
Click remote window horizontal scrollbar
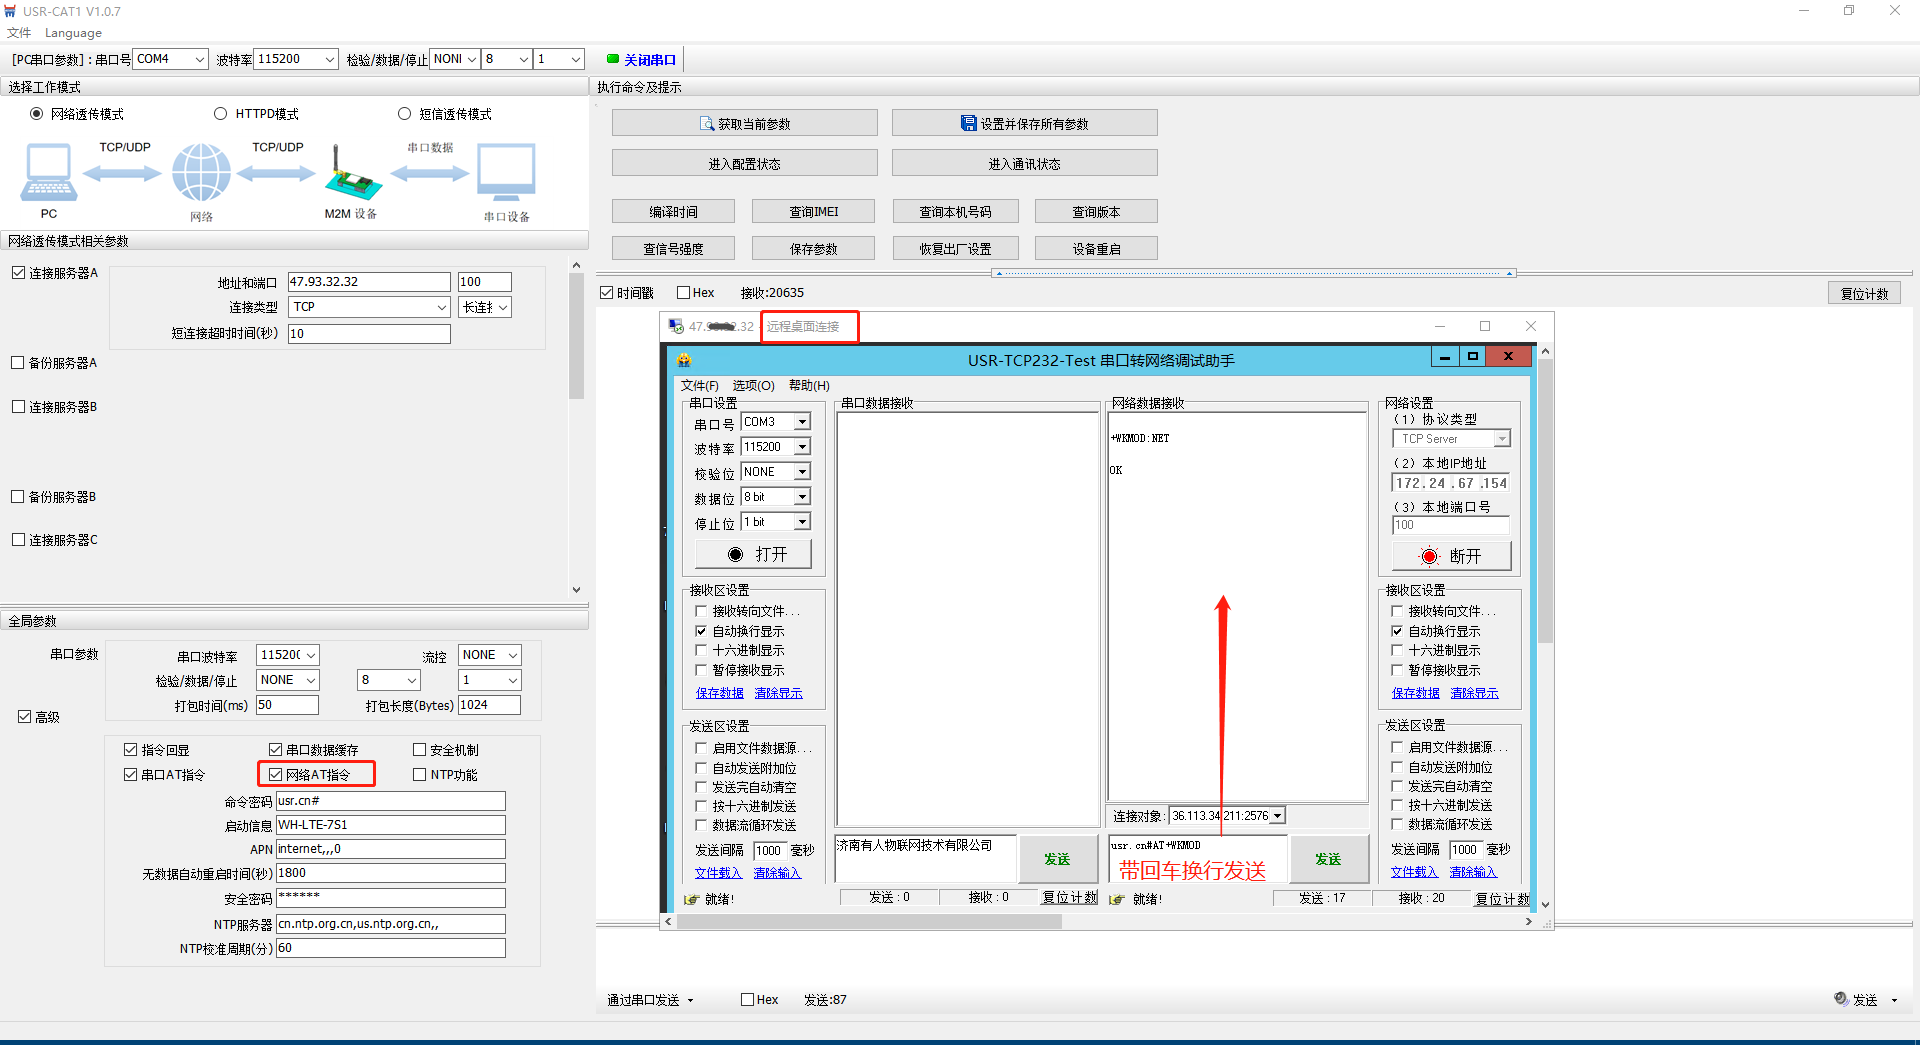click(x=868, y=922)
